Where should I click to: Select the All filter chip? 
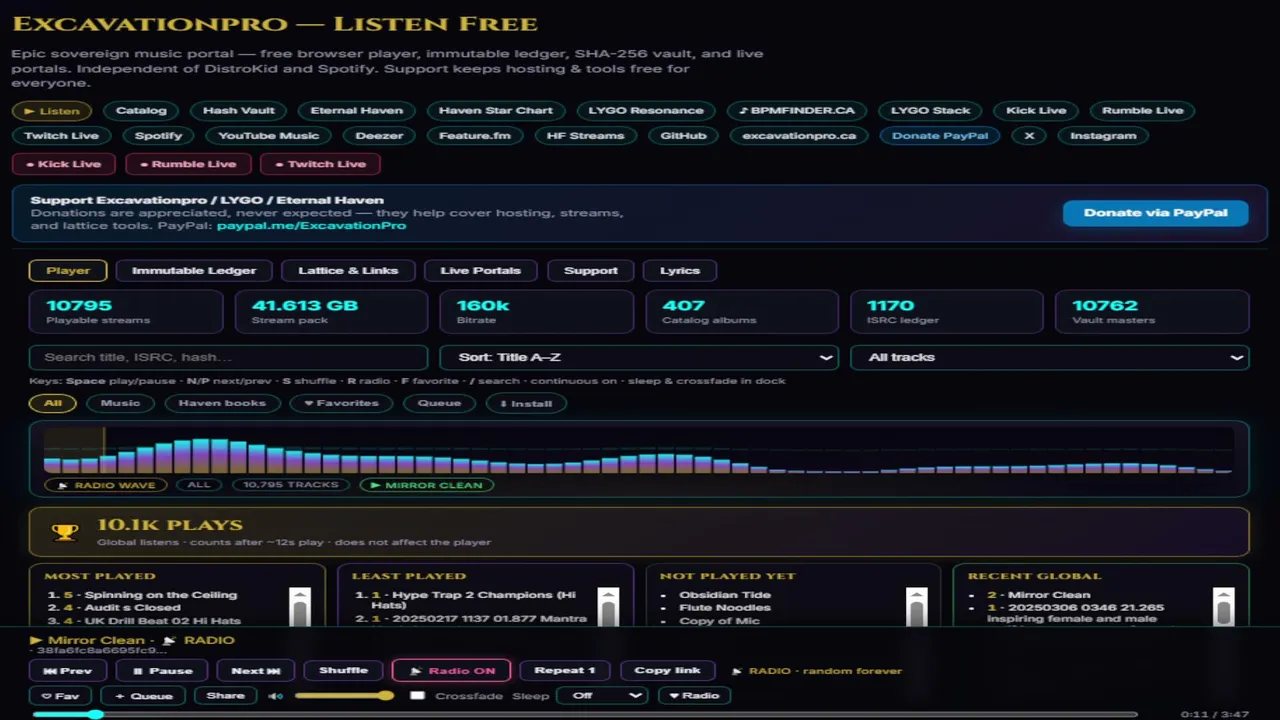click(x=53, y=403)
